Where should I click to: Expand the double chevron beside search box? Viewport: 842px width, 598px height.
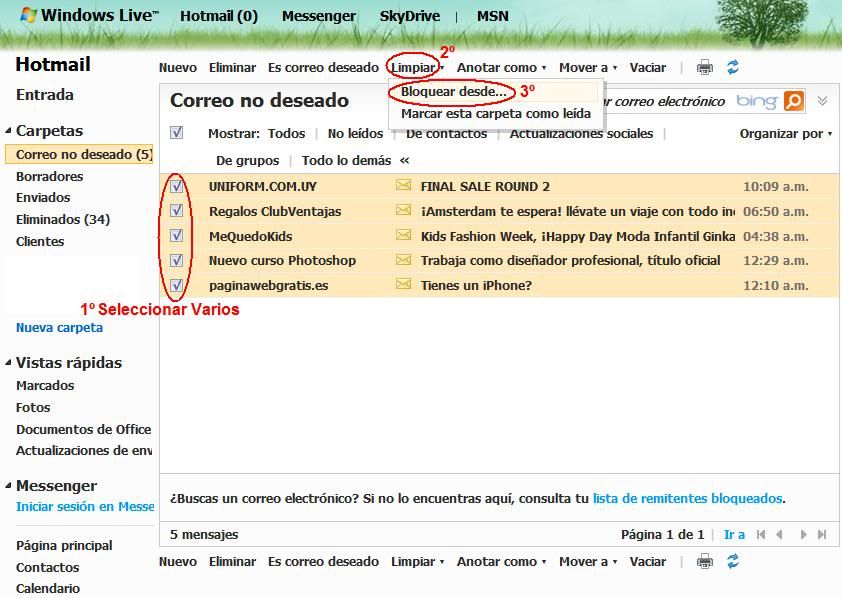(x=822, y=100)
